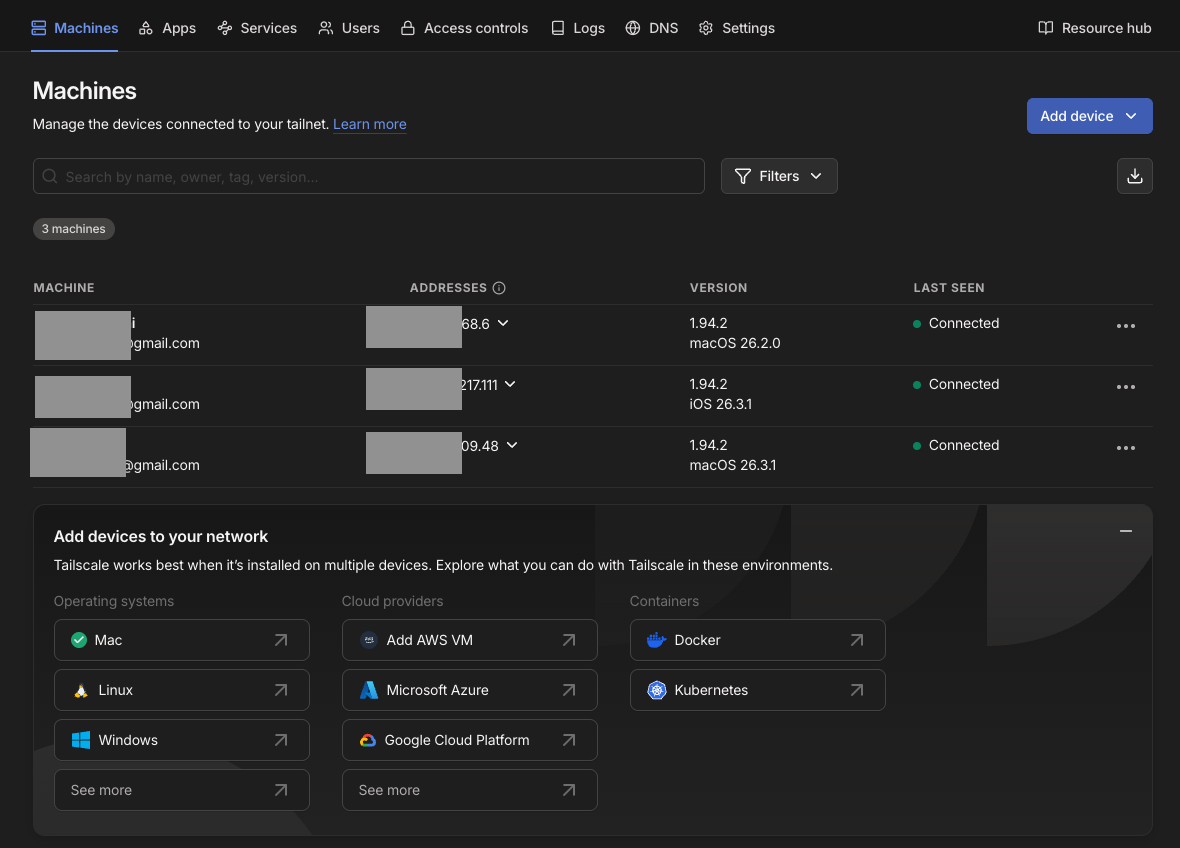
Task: Click the Addresses info icon
Action: [499, 287]
